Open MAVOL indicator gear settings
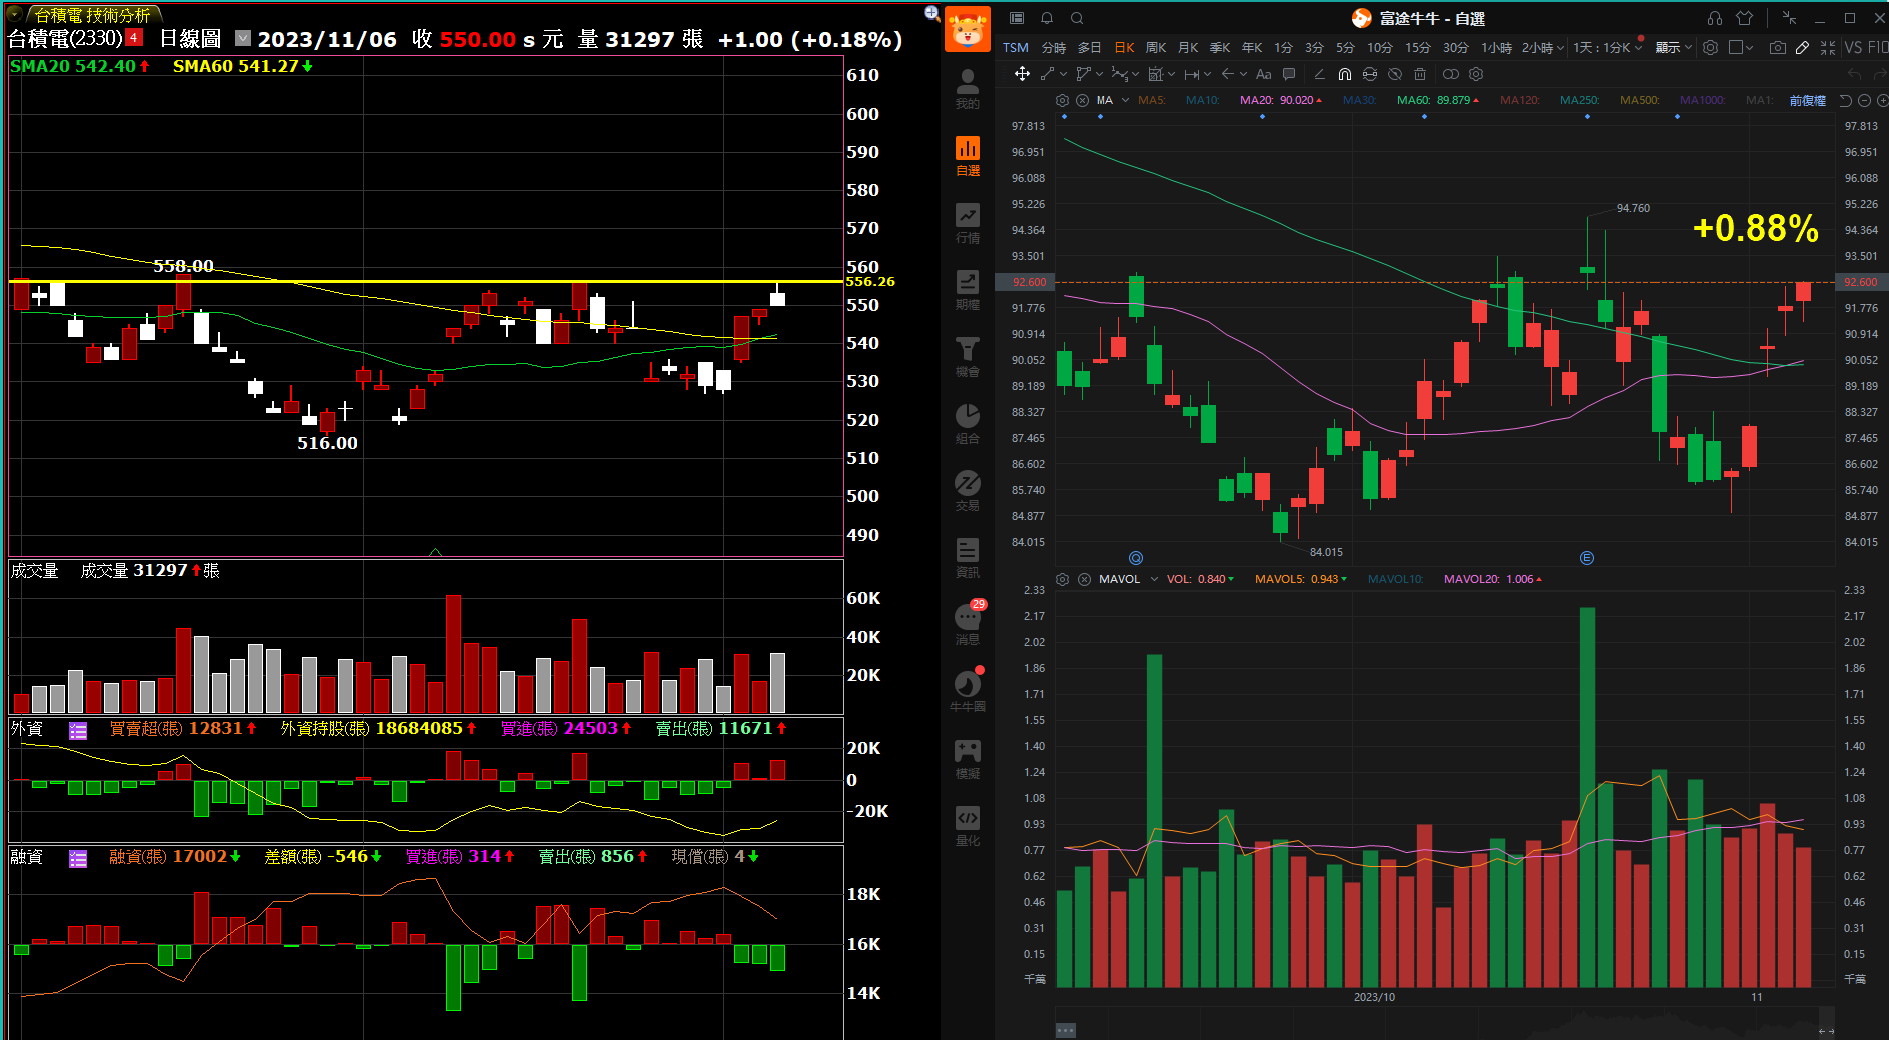Image resolution: width=1889 pixels, height=1040 pixels. (1062, 579)
